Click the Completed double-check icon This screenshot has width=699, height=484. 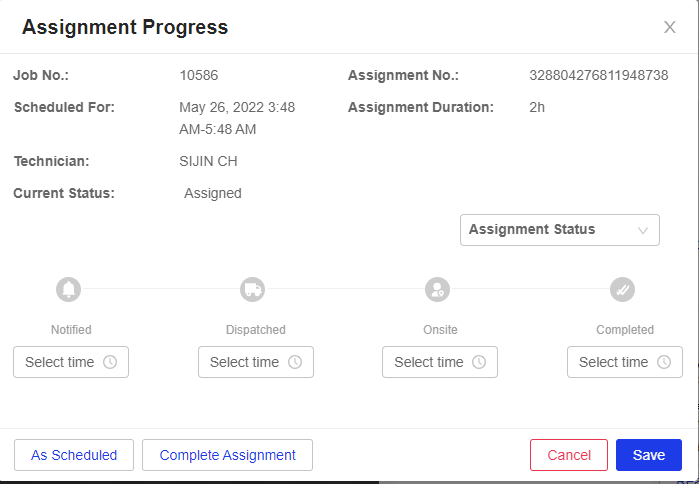622,289
